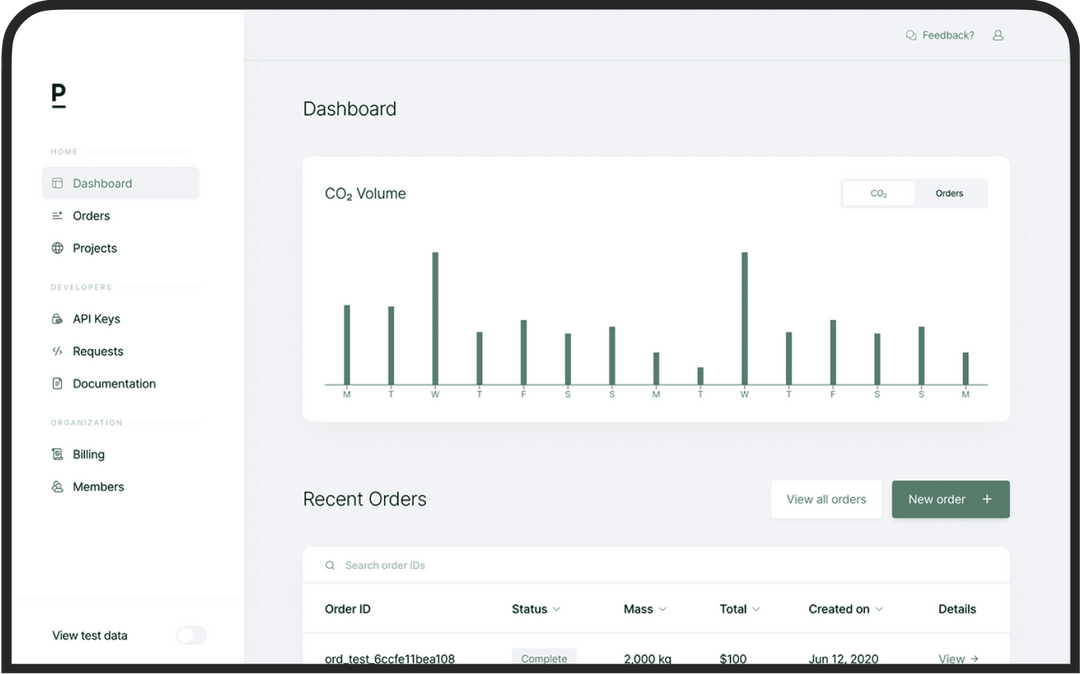Image resolution: width=1080 pixels, height=674 pixels.
Task: Switch chart to Orders view
Action: coord(949,194)
